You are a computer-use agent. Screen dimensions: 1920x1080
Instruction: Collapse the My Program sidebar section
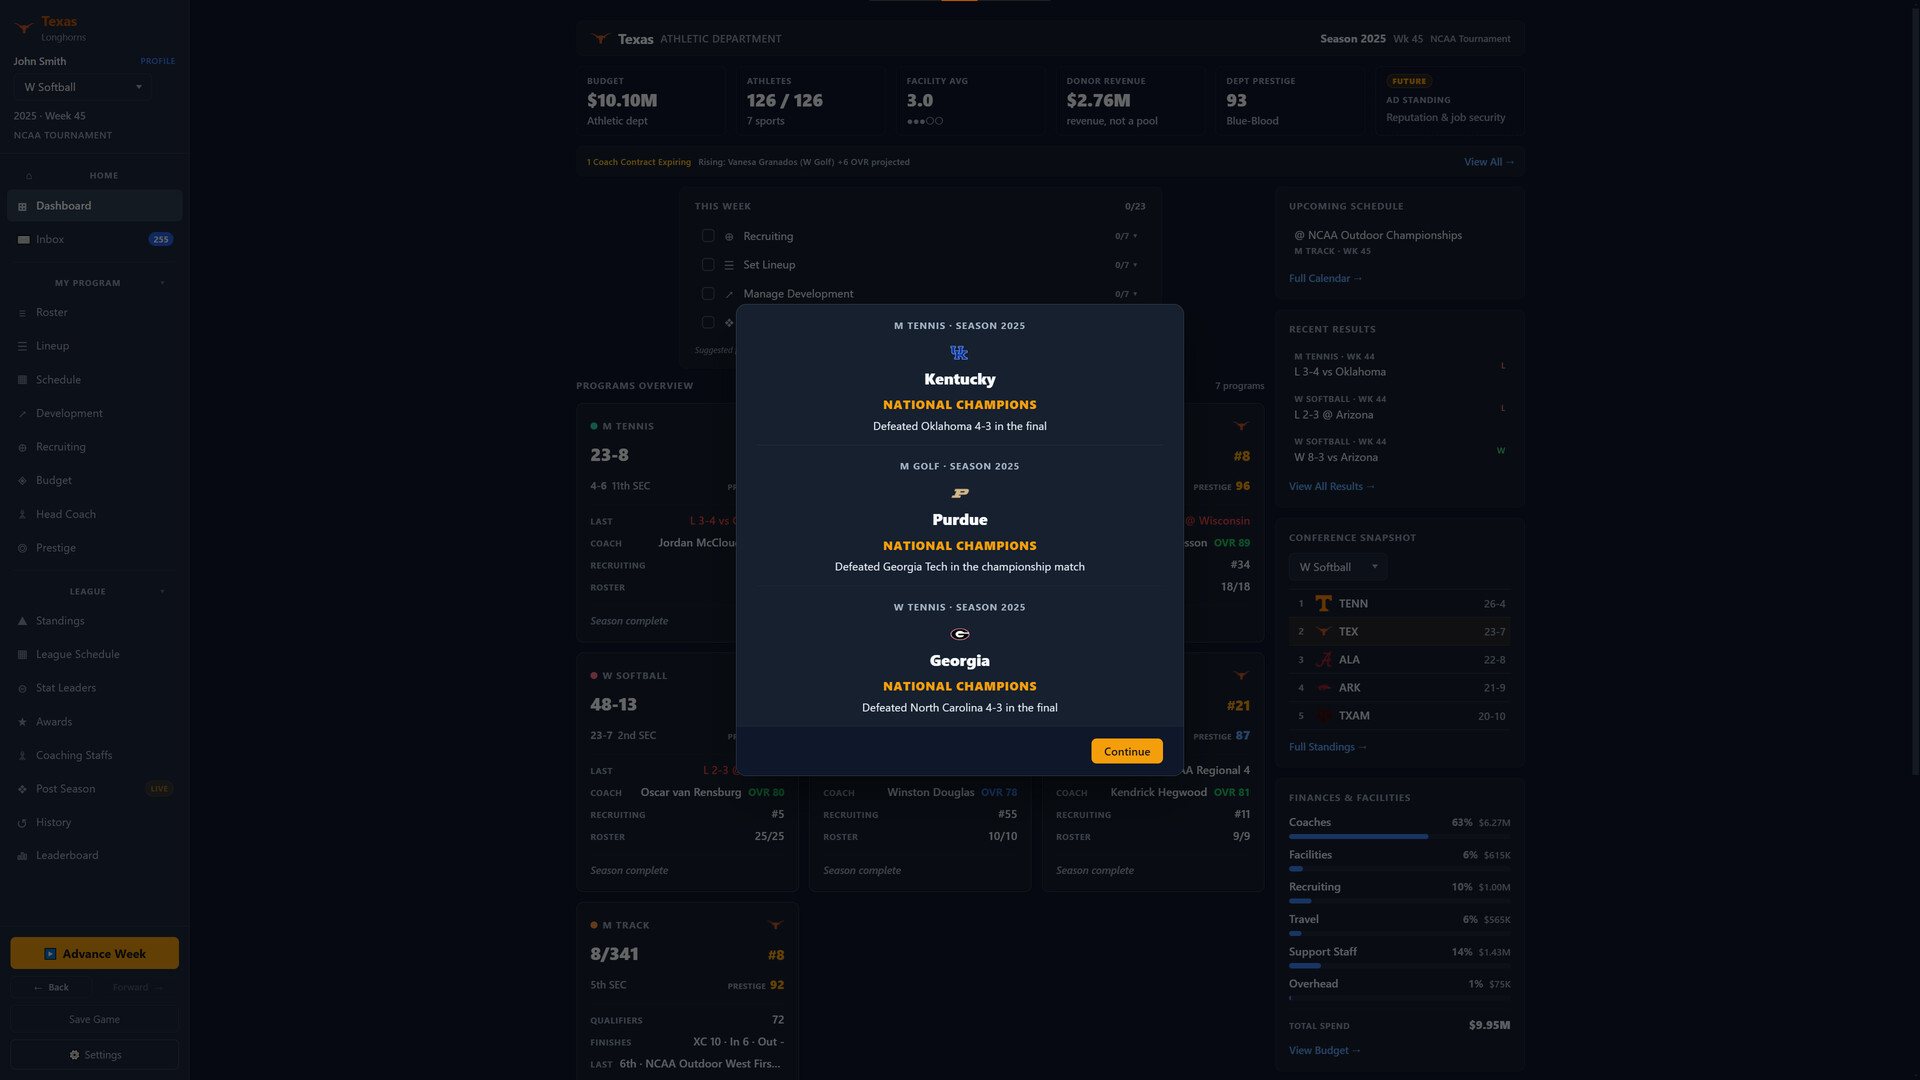pyautogui.click(x=163, y=284)
